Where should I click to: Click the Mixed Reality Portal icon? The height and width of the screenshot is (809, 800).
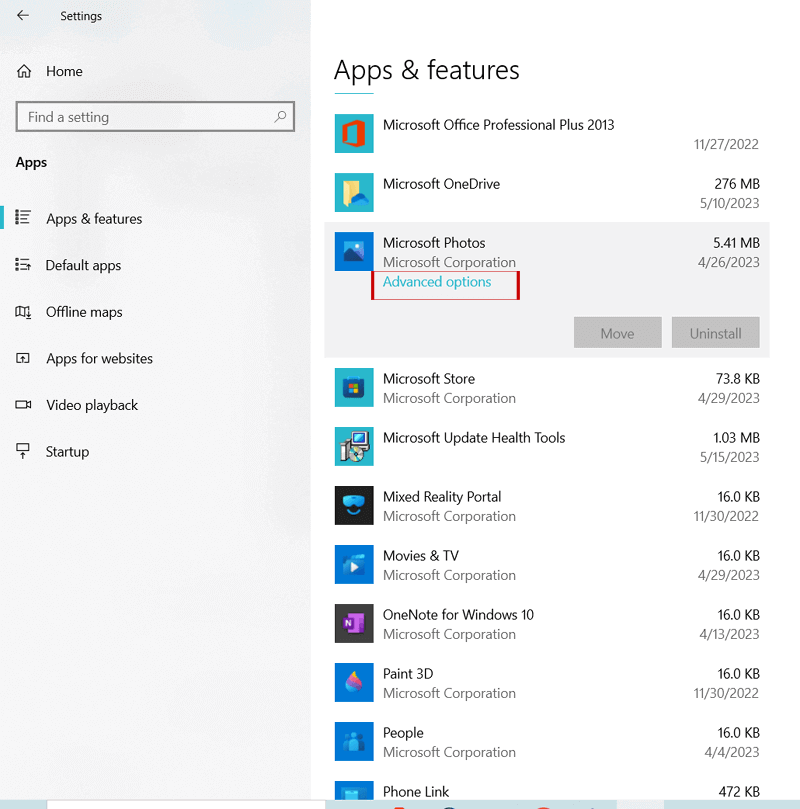[354, 506]
